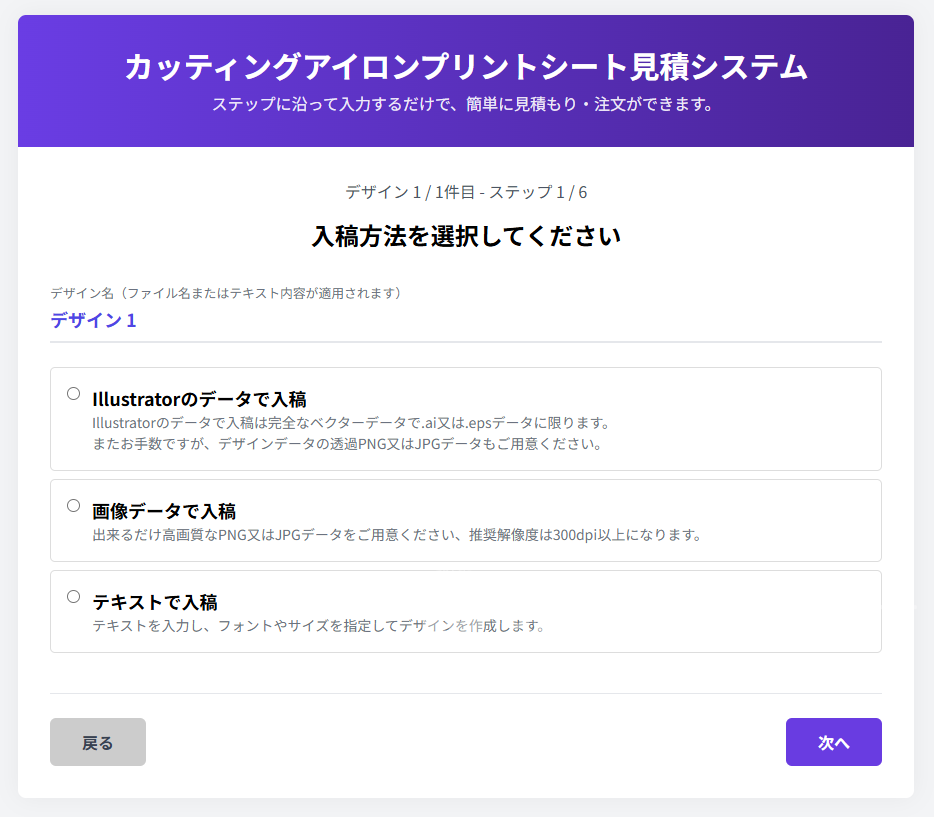Click the Illustratorのデータで入稿 heading
Image resolution: width=934 pixels, height=817 pixels.
click(x=199, y=400)
